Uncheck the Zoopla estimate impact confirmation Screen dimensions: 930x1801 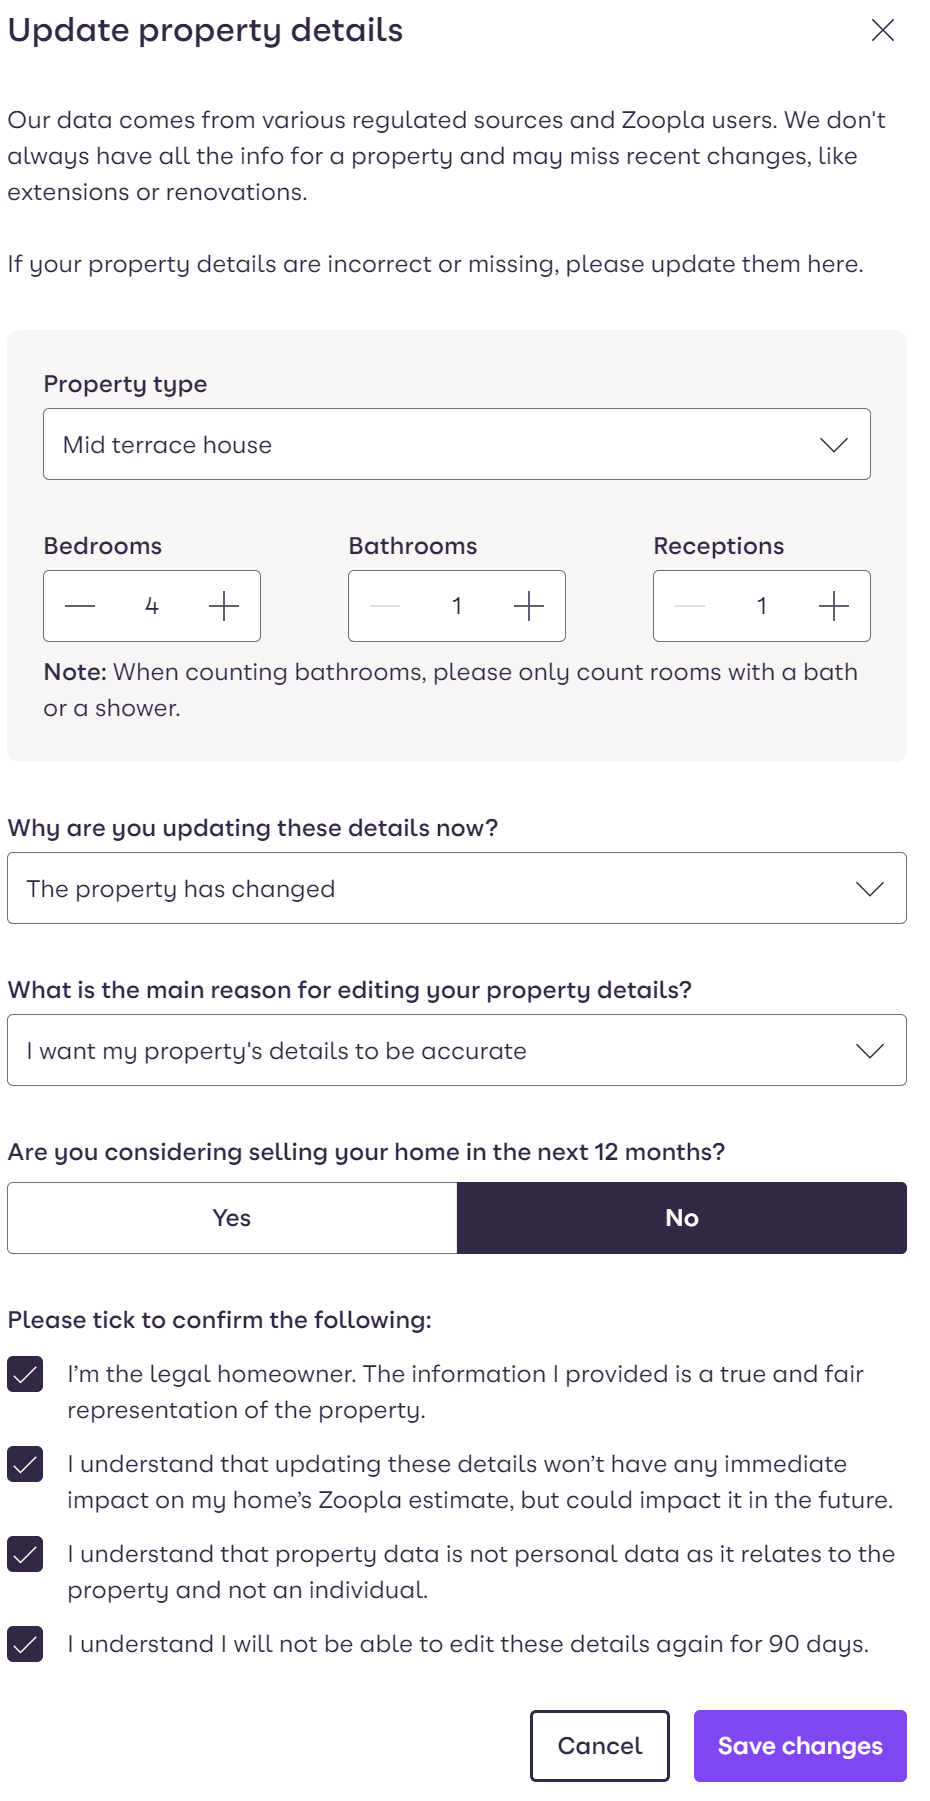[25, 1464]
